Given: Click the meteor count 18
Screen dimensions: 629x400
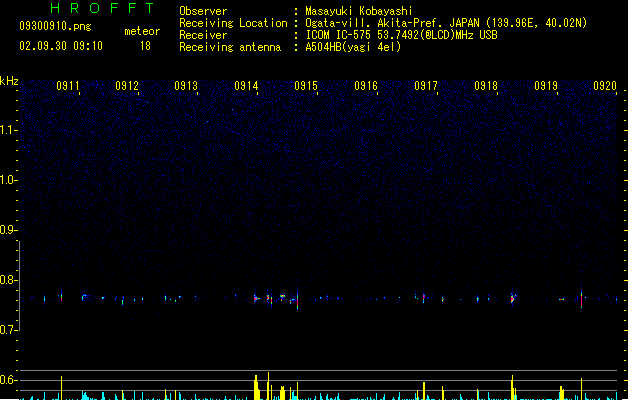Looking at the screenshot, I should [x=145, y=46].
